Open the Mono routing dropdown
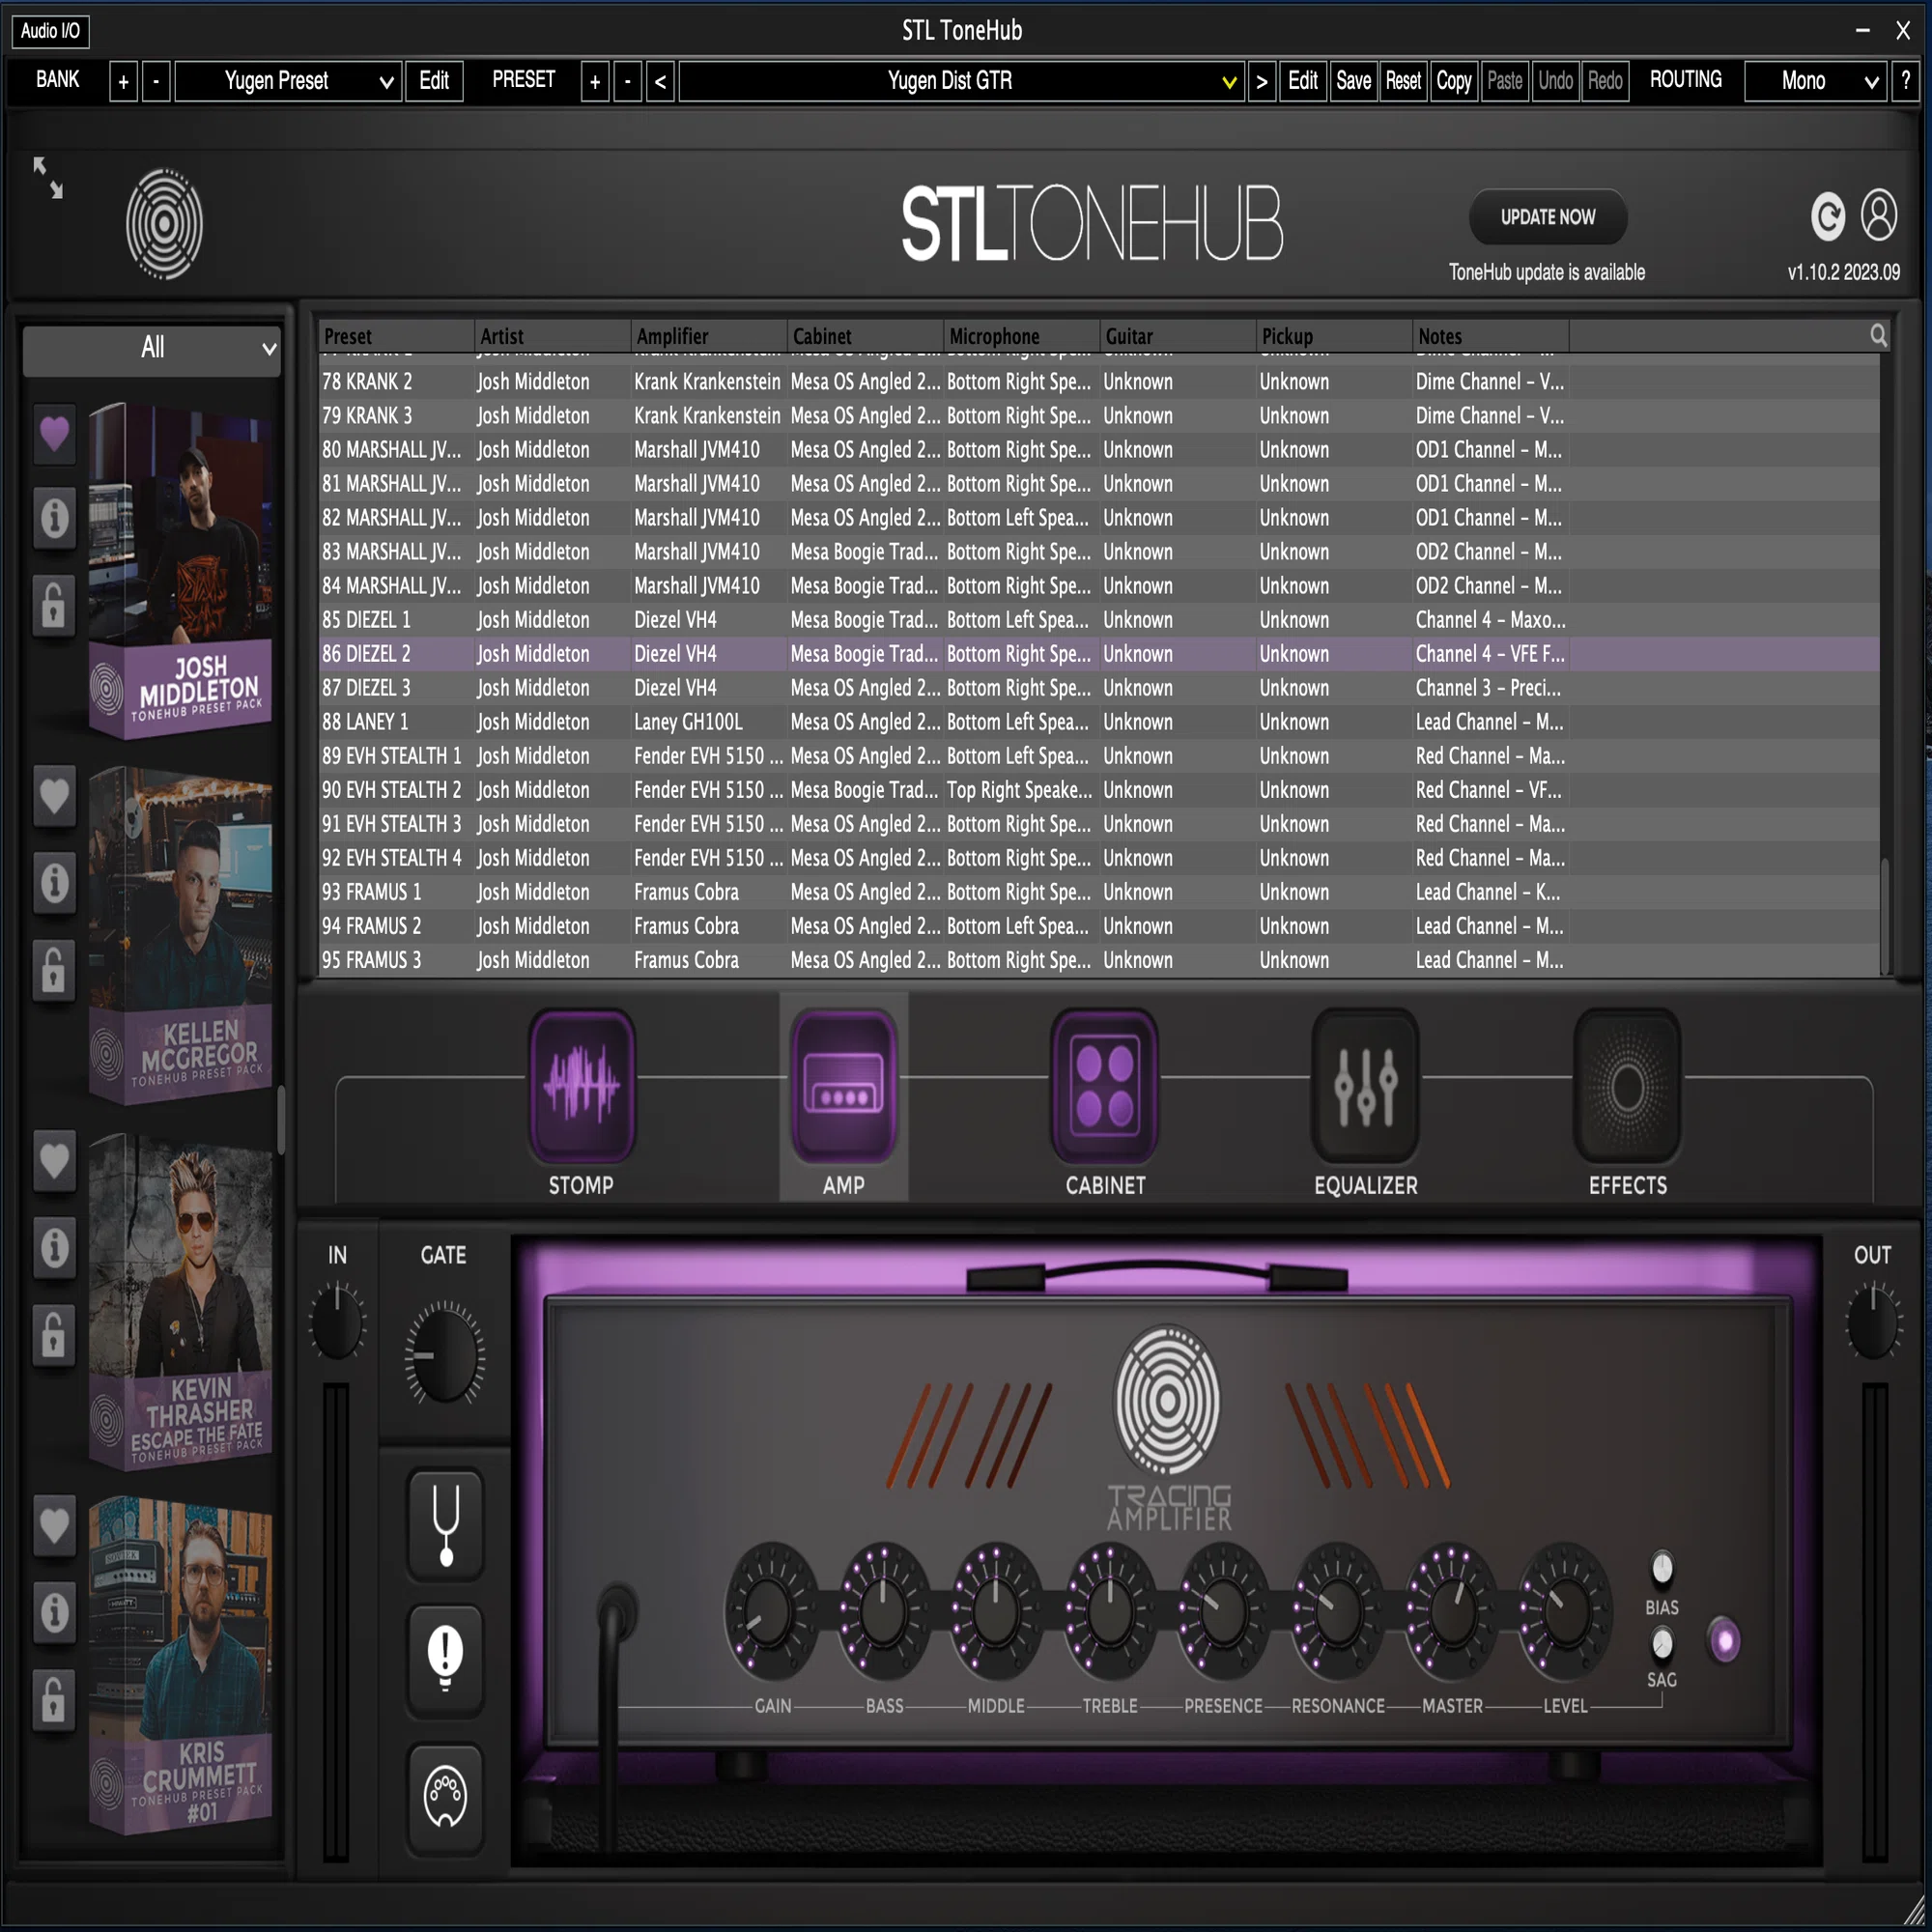Screen dimensions: 1932x1932 (1816, 81)
